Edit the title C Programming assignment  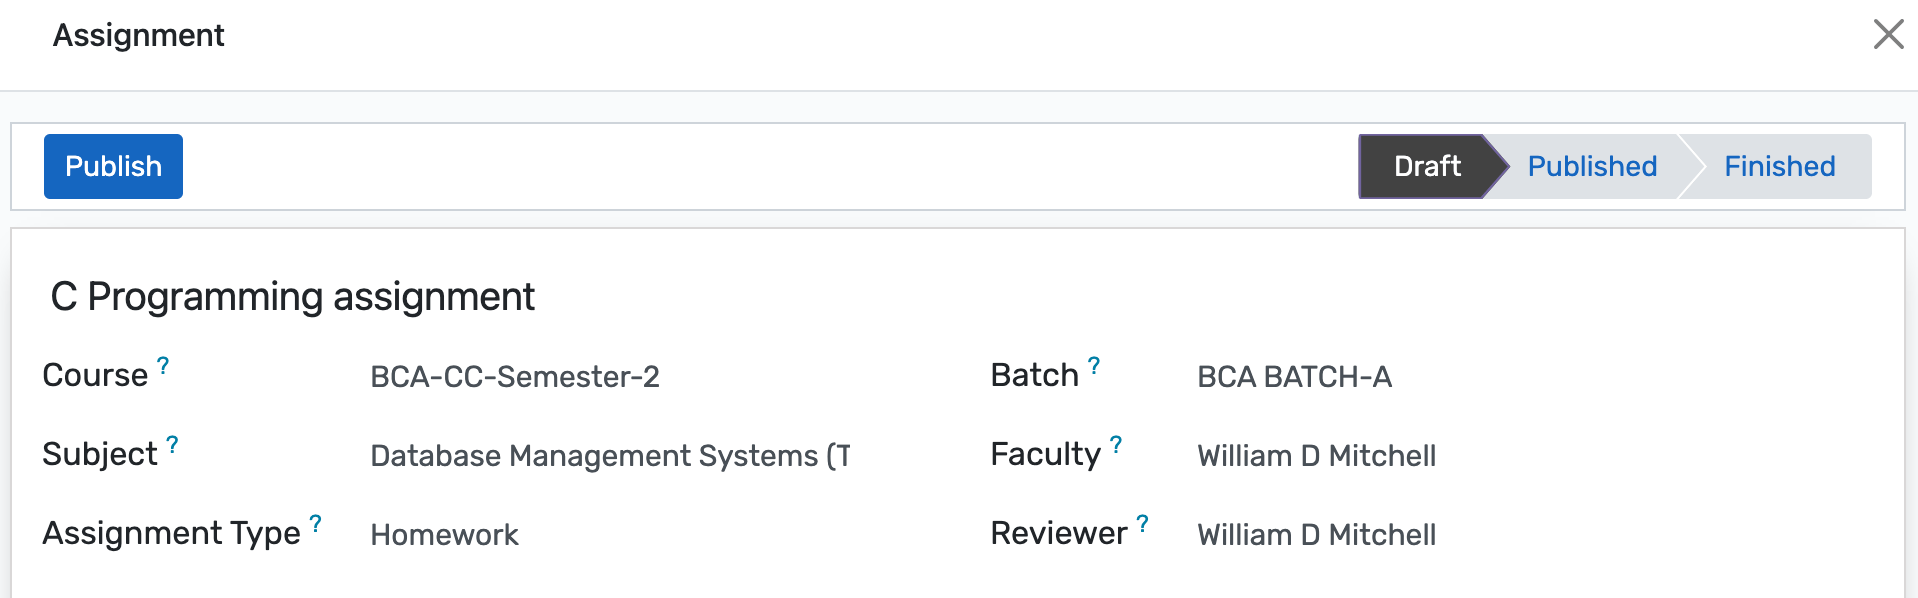point(292,297)
